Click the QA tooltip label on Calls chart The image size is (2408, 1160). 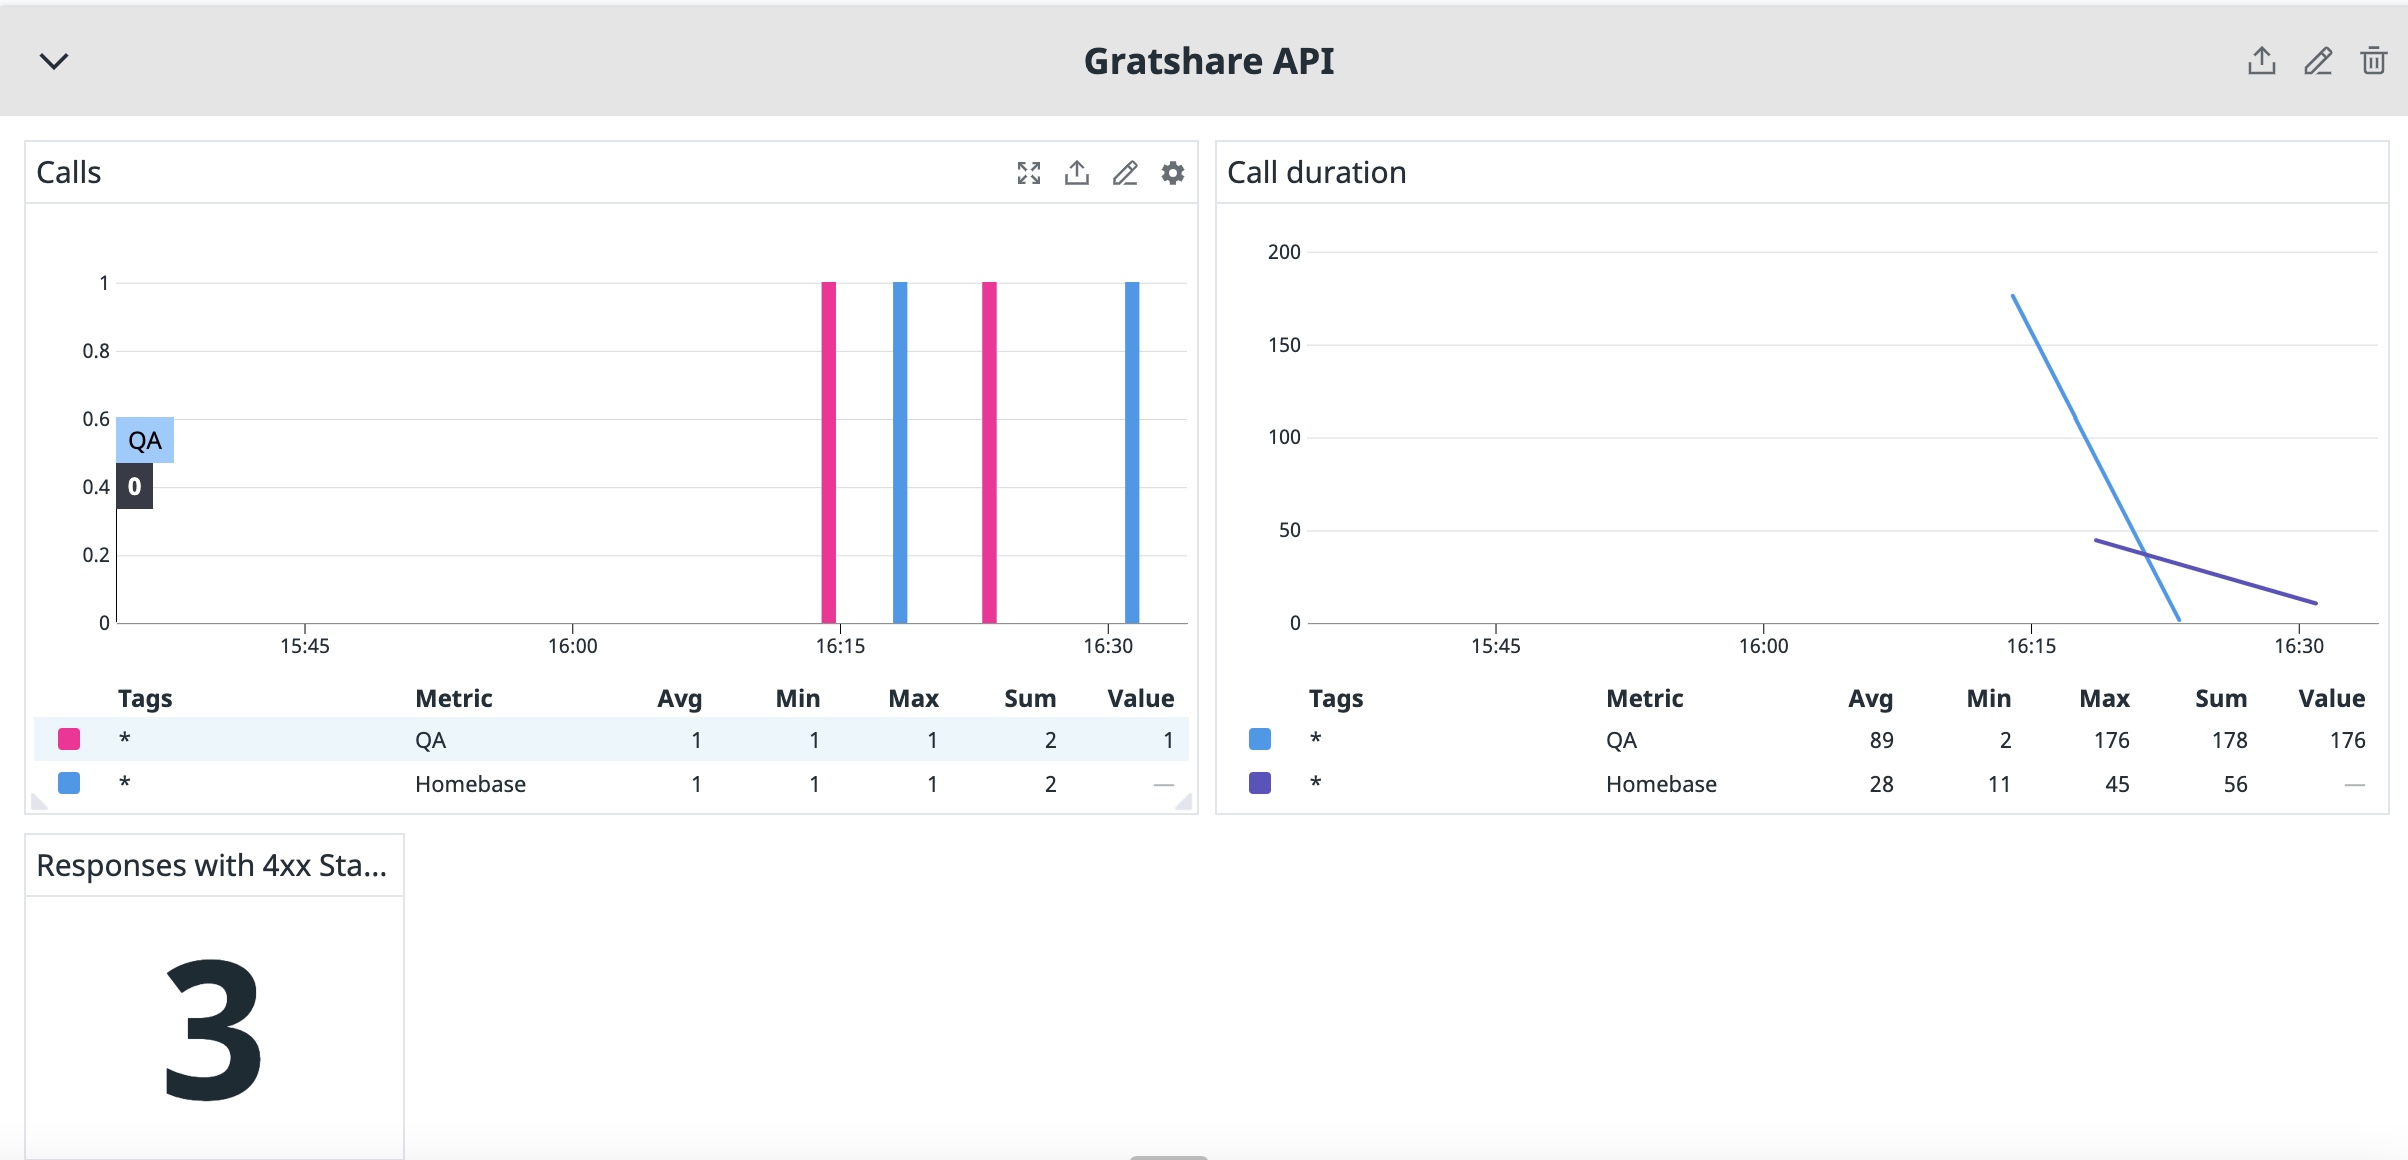pyautogui.click(x=145, y=440)
